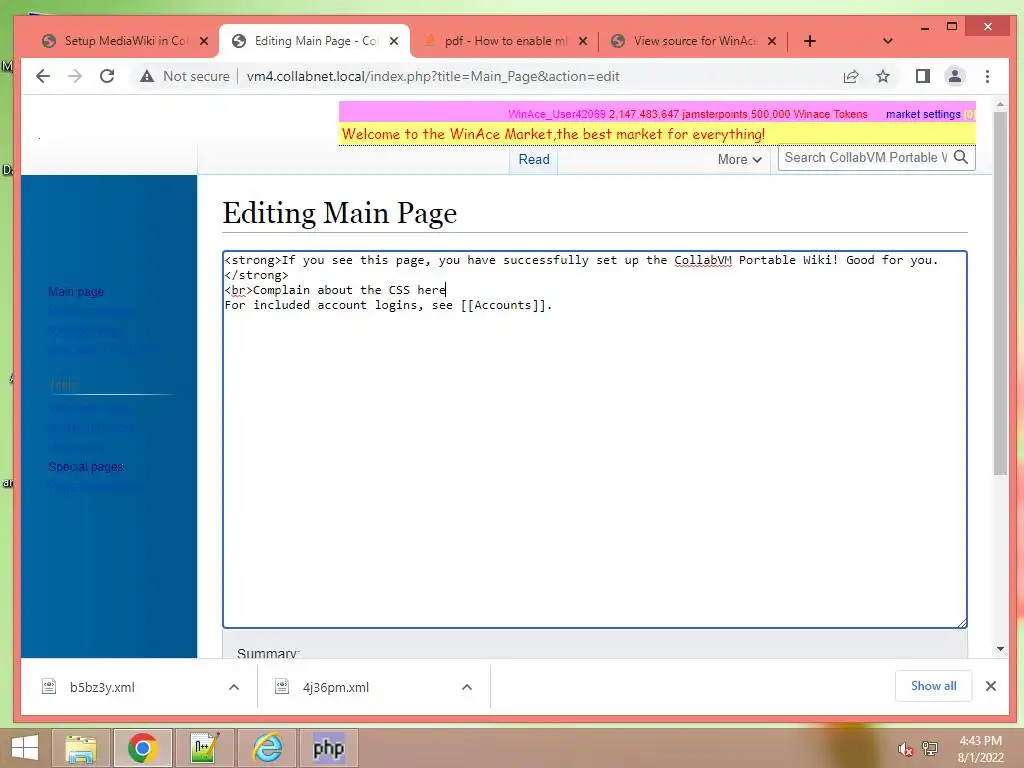This screenshot has height=768, width=1024.
Task: Open the side panel icon
Action: [x=922, y=76]
